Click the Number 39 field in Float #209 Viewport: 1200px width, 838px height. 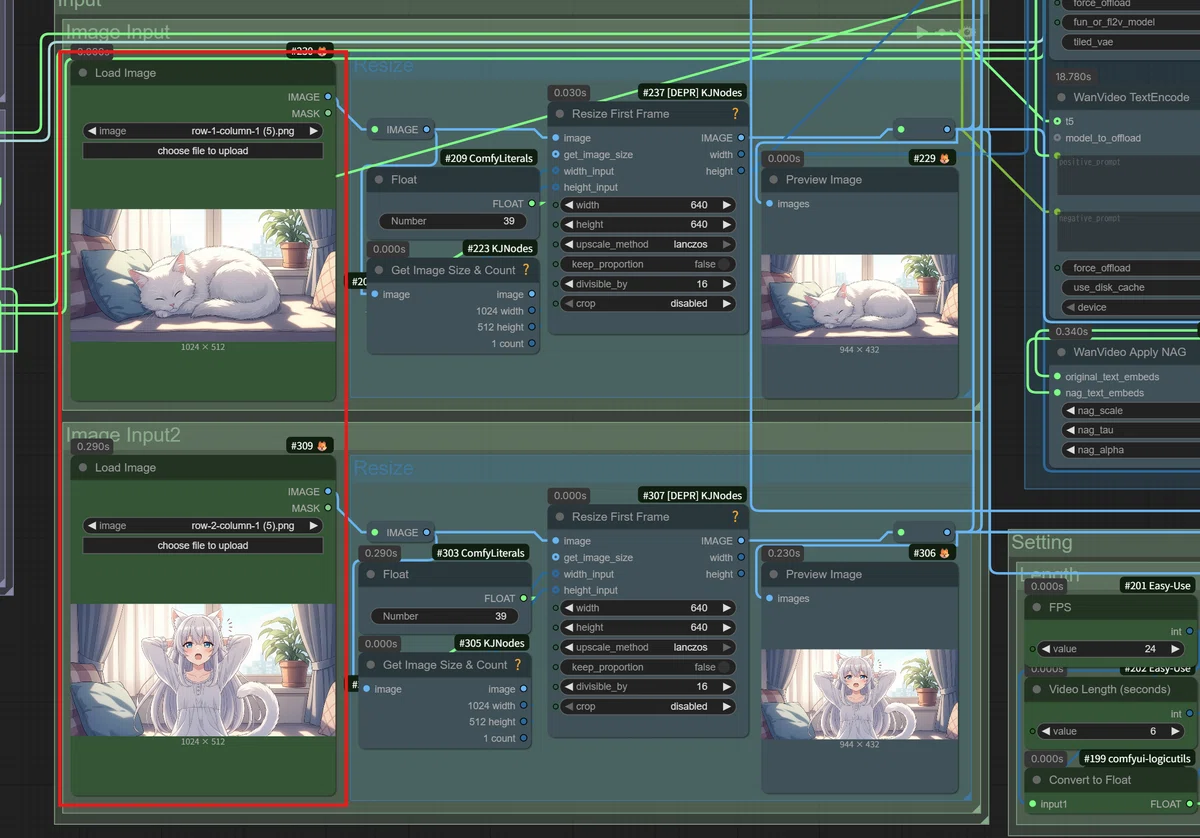[453, 221]
